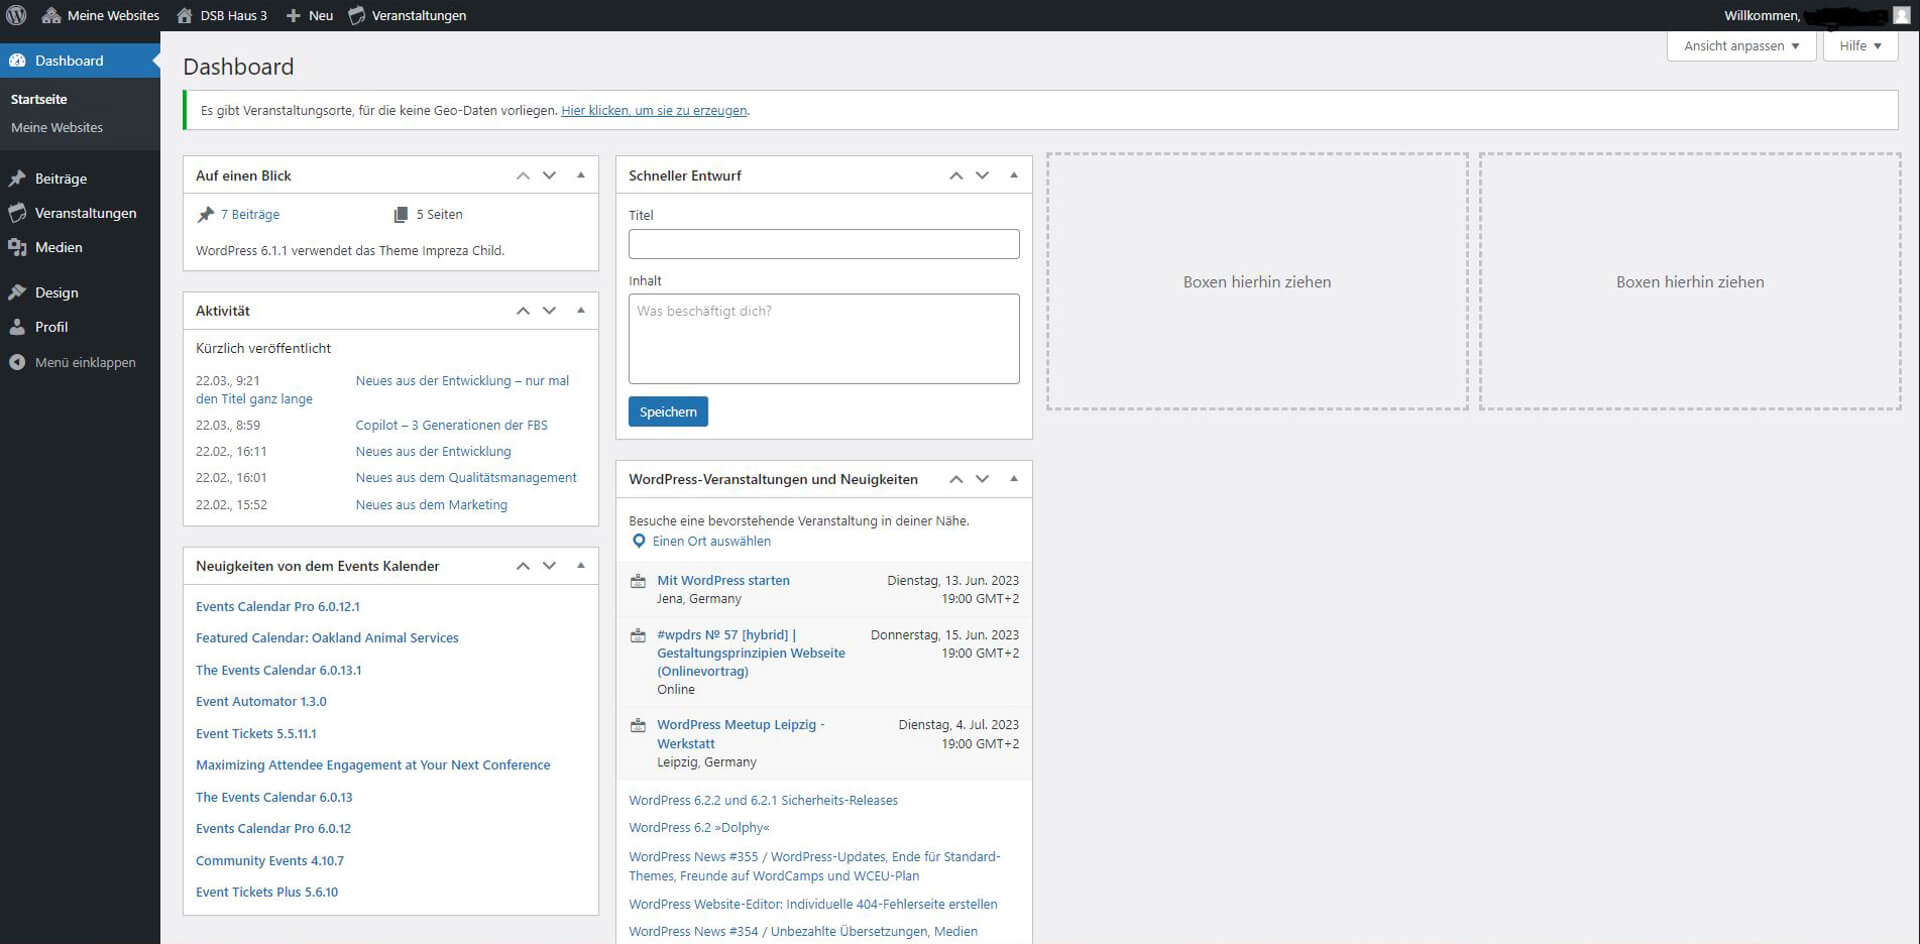Move Schneller Entwurf box up

pyautogui.click(x=956, y=175)
